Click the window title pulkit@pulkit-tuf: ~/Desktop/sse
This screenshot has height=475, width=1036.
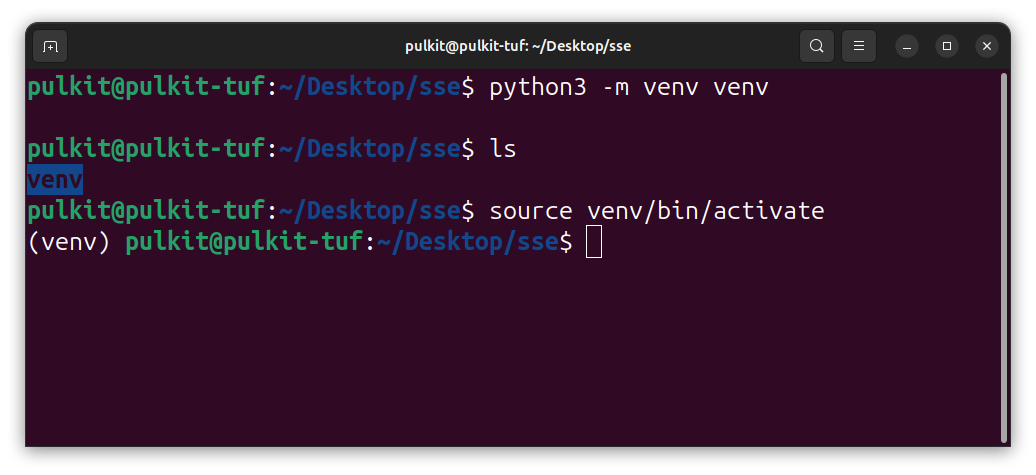(518, 46)
